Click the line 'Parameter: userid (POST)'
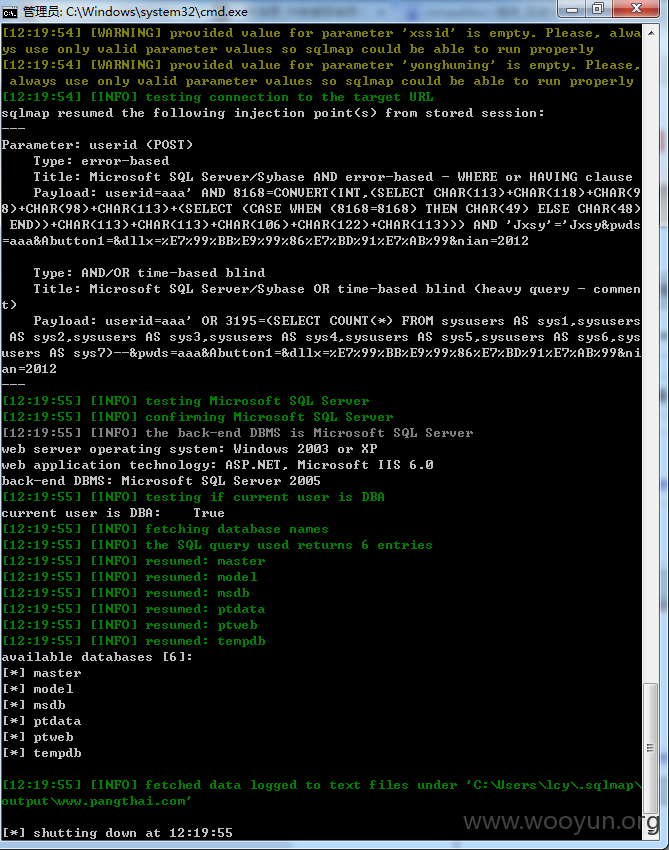 pyautogui.click(x=97, y=145)
